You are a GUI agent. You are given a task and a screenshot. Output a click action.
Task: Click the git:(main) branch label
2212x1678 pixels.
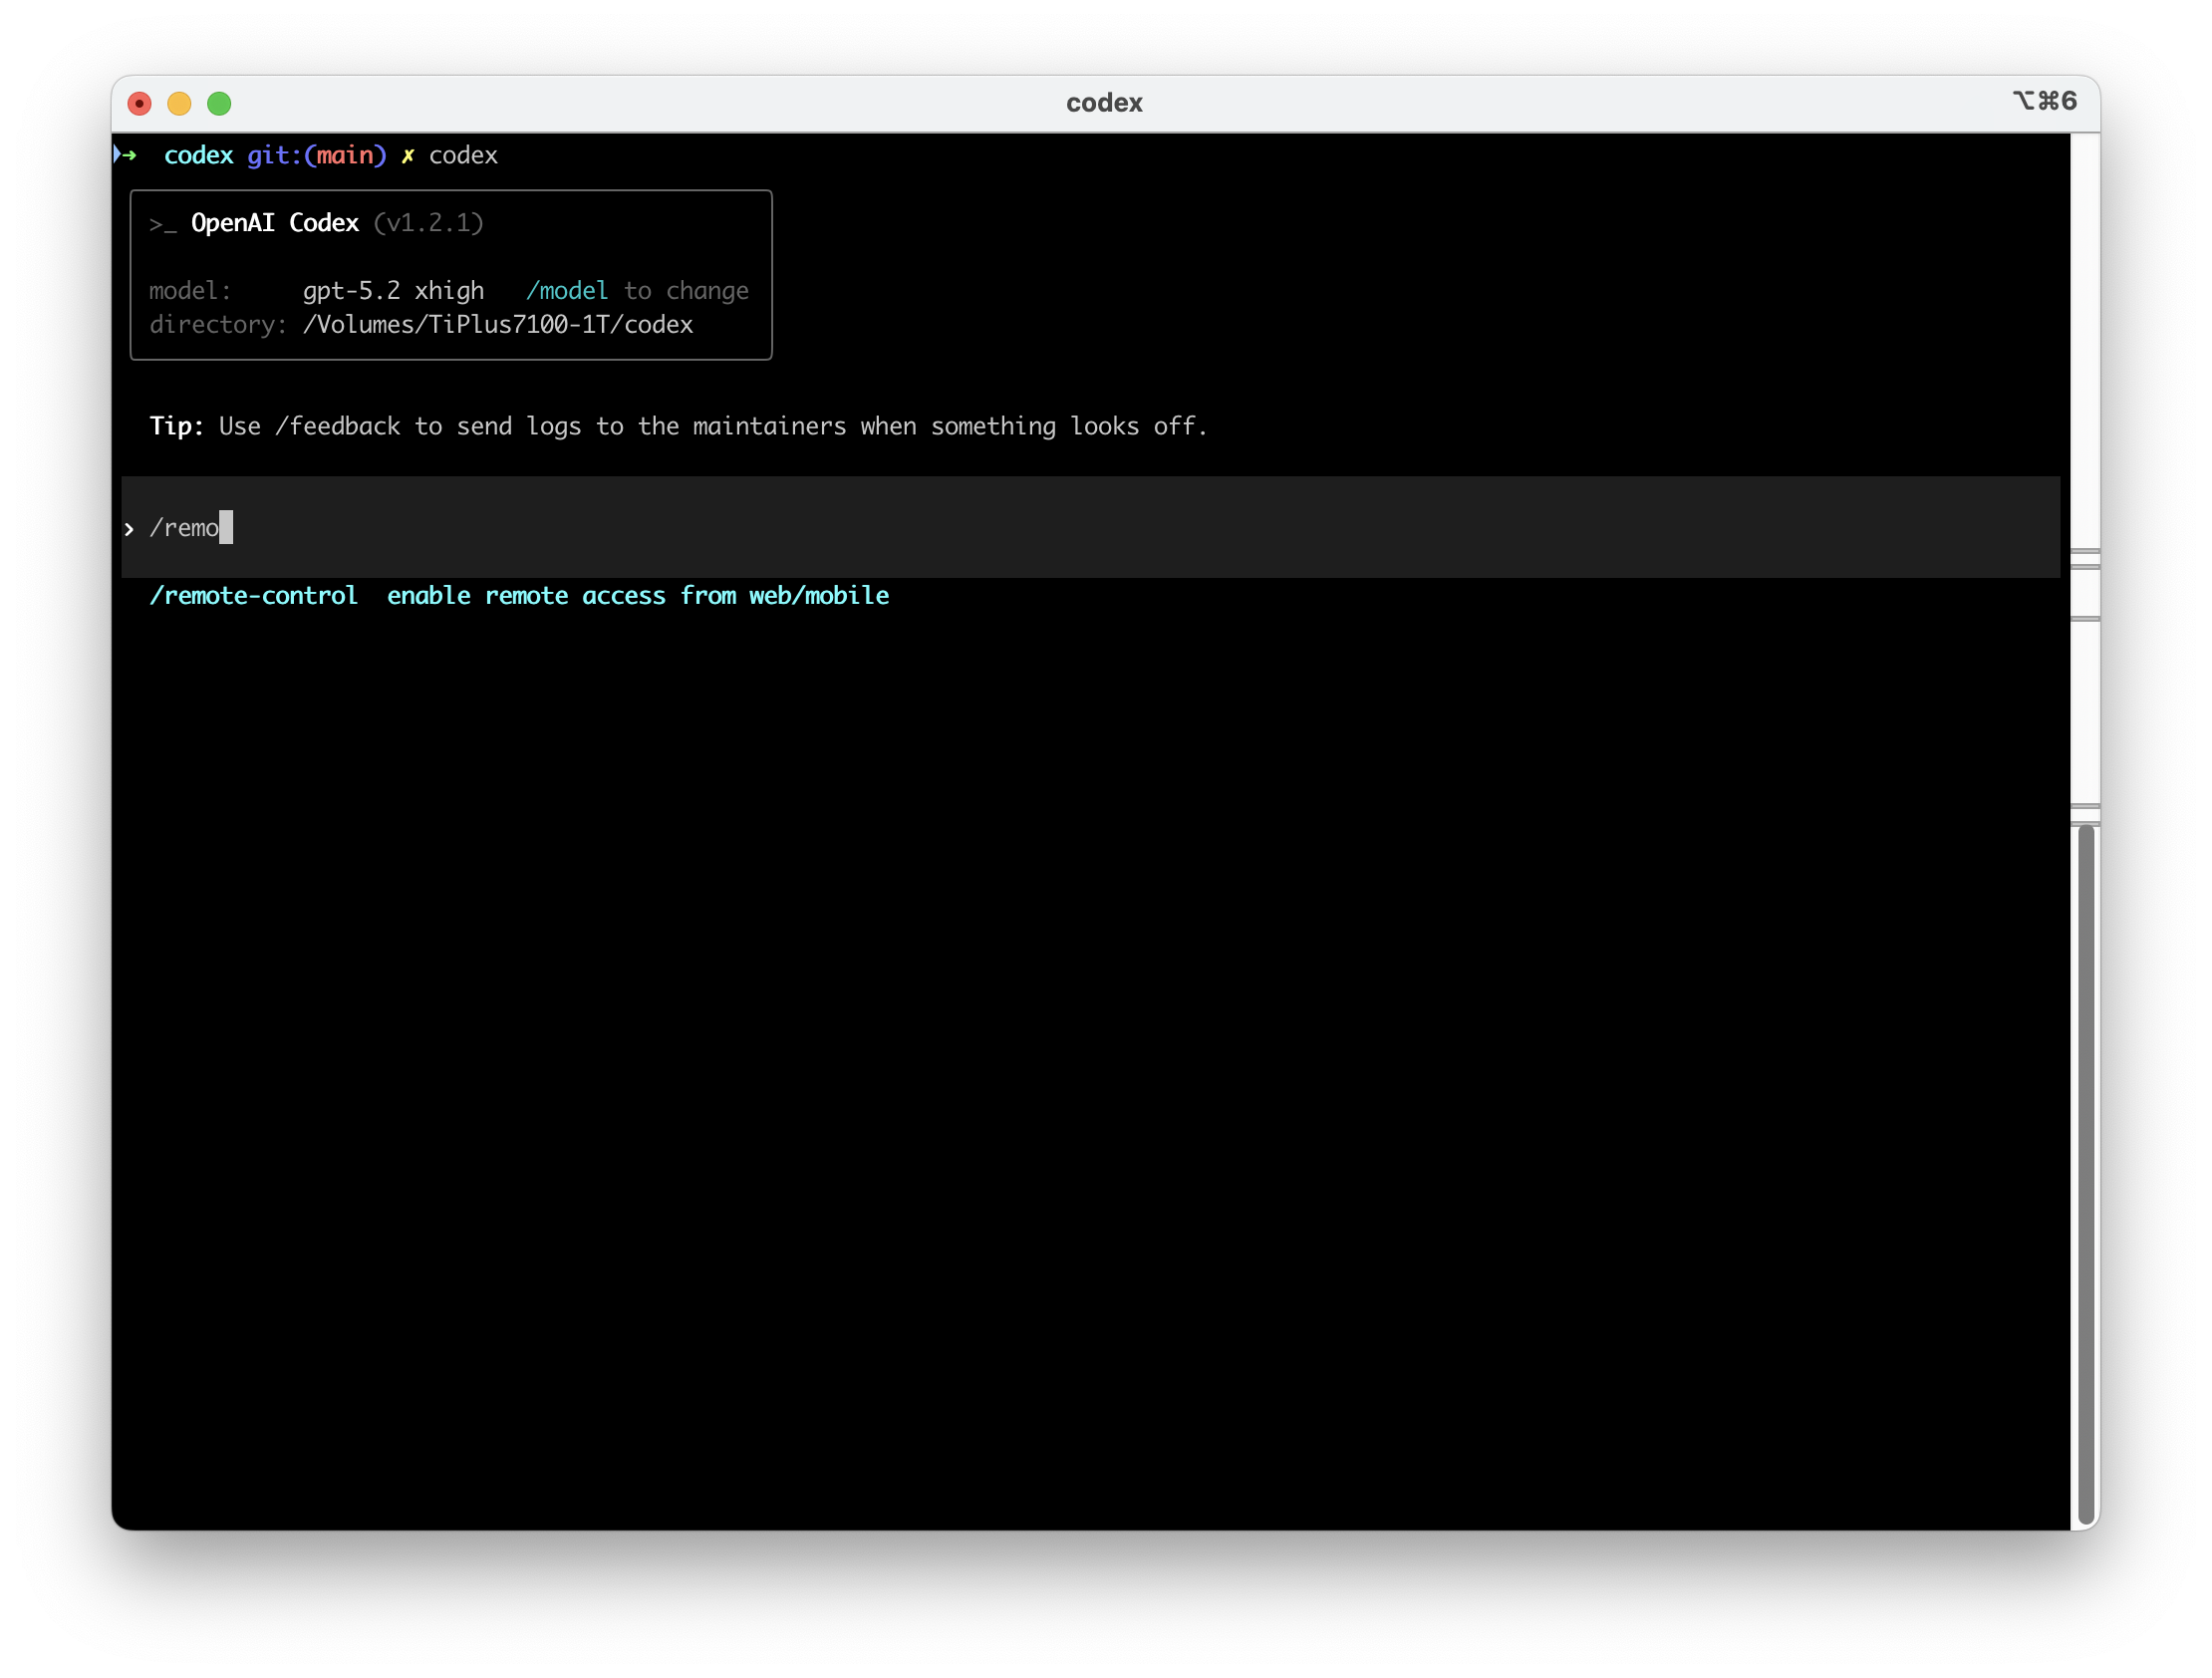coord(316,156)
